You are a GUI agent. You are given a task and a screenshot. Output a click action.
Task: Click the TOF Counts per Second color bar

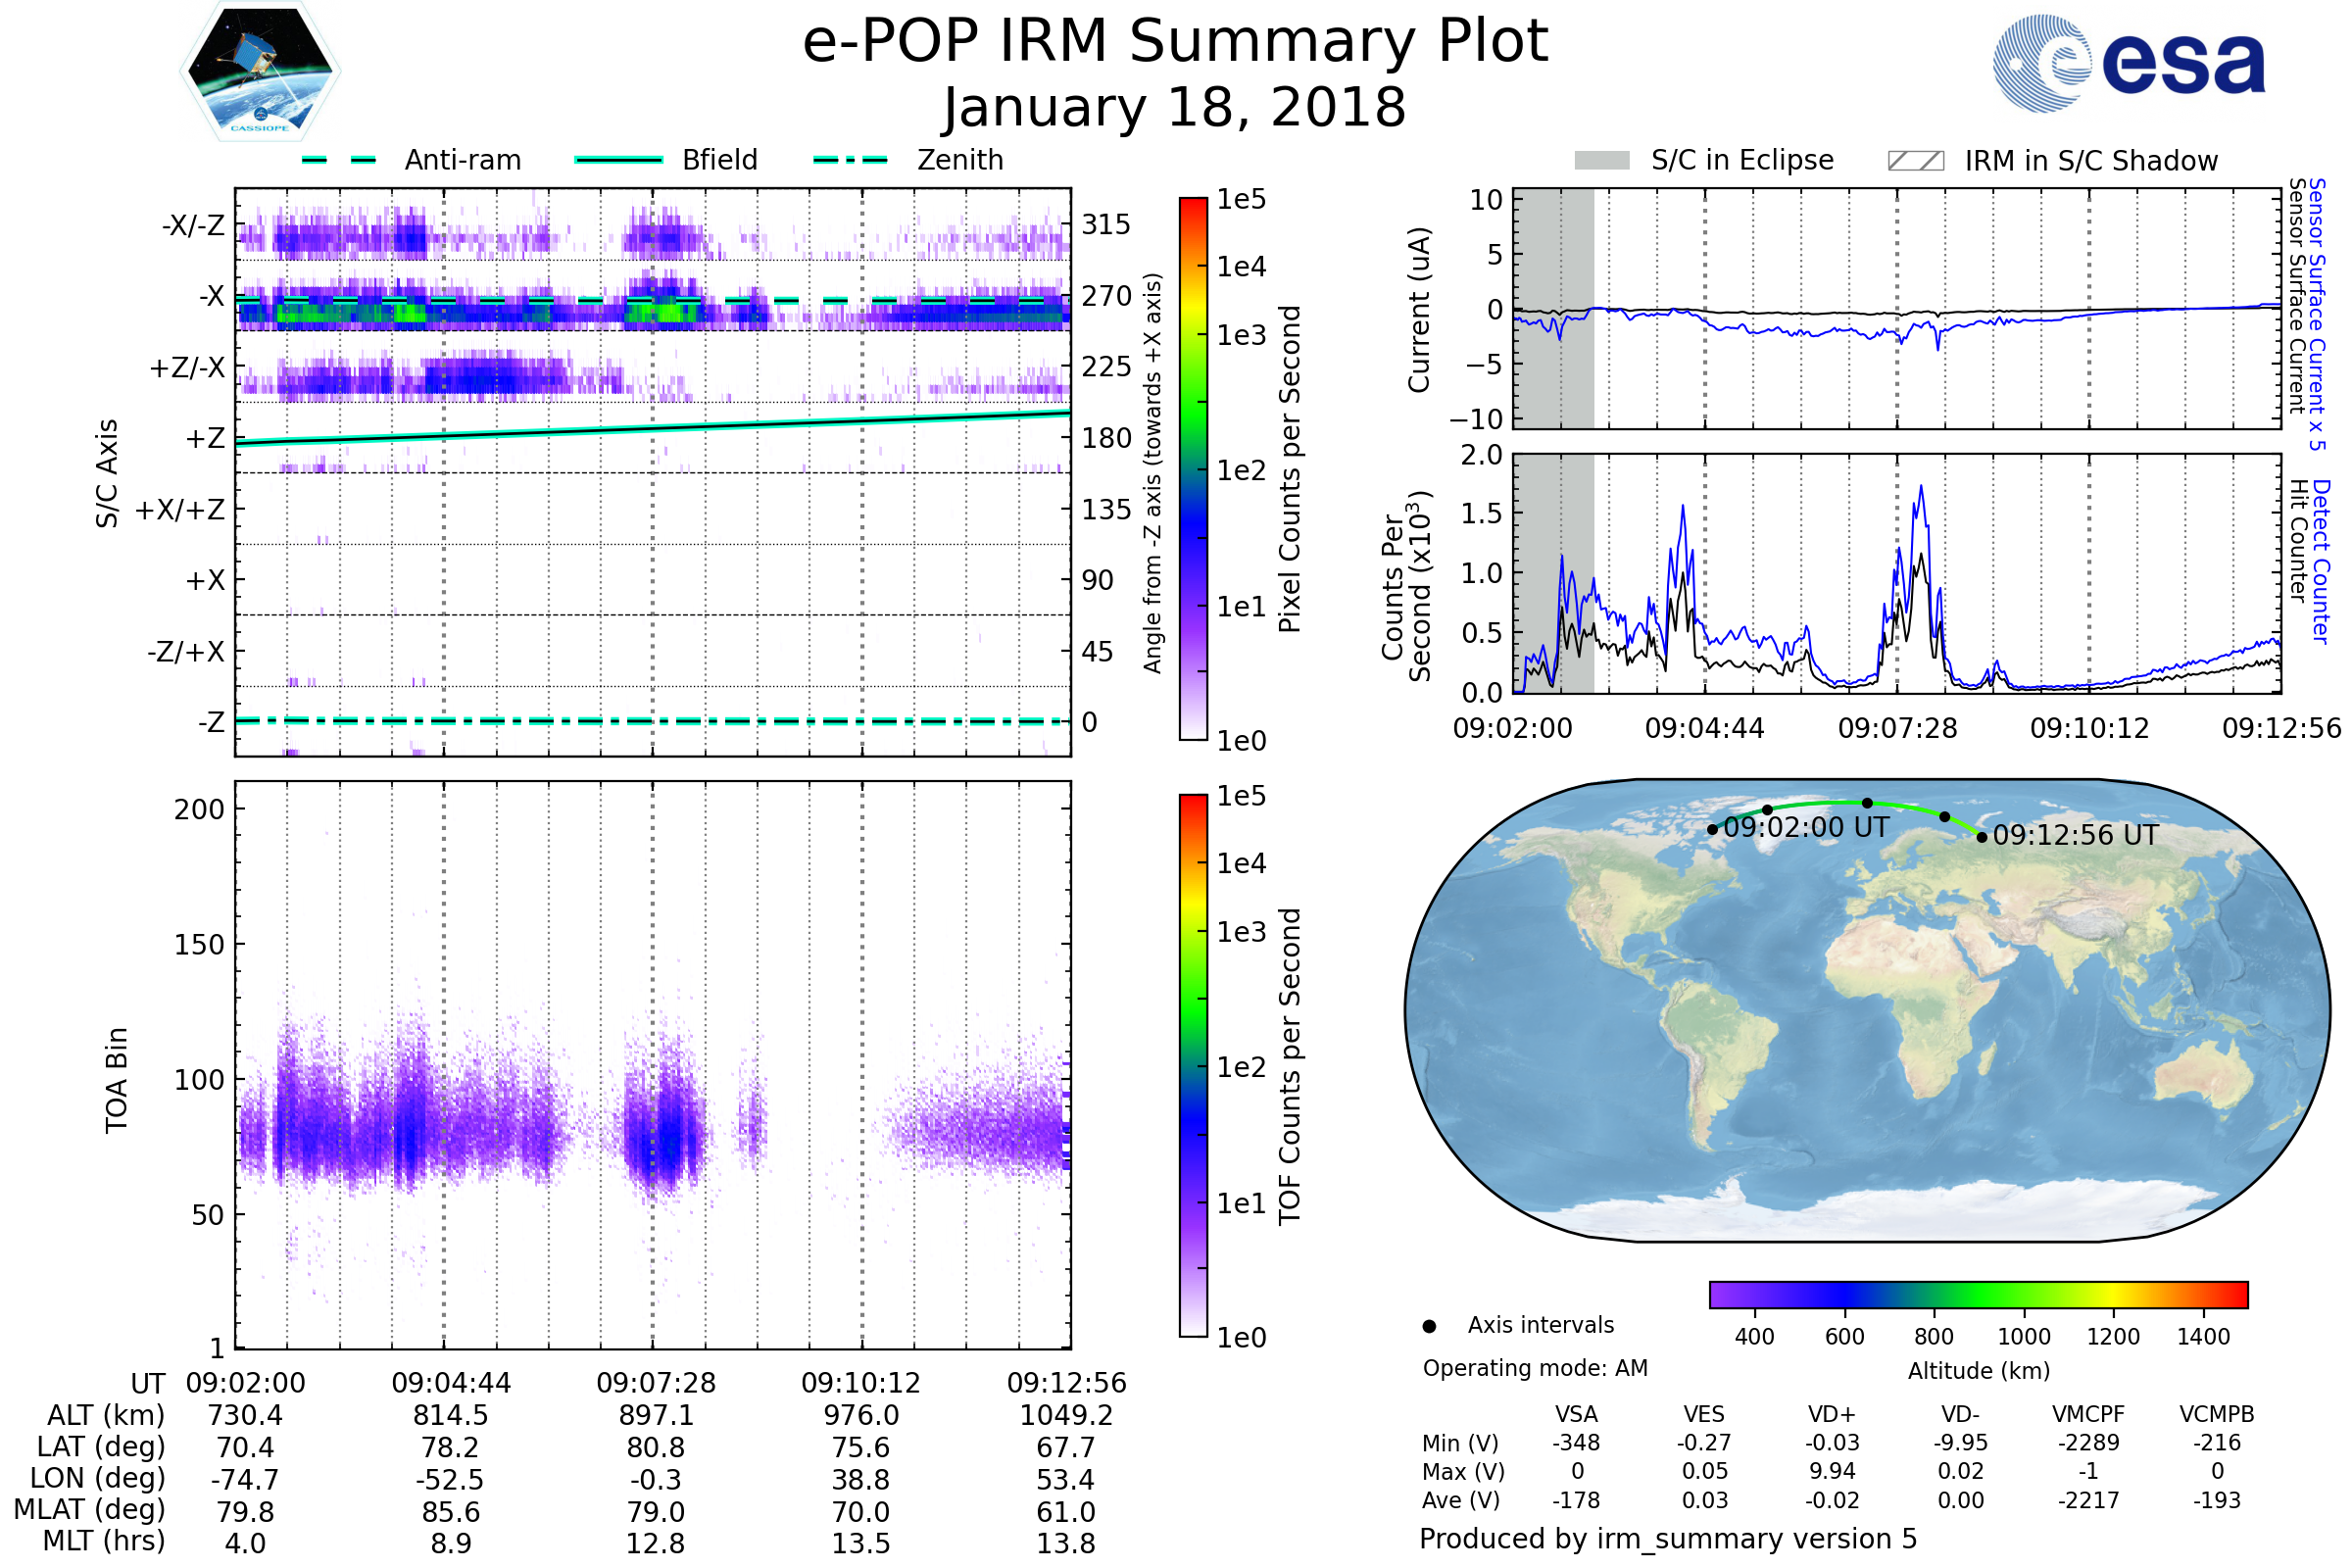click(1193, 1065)
